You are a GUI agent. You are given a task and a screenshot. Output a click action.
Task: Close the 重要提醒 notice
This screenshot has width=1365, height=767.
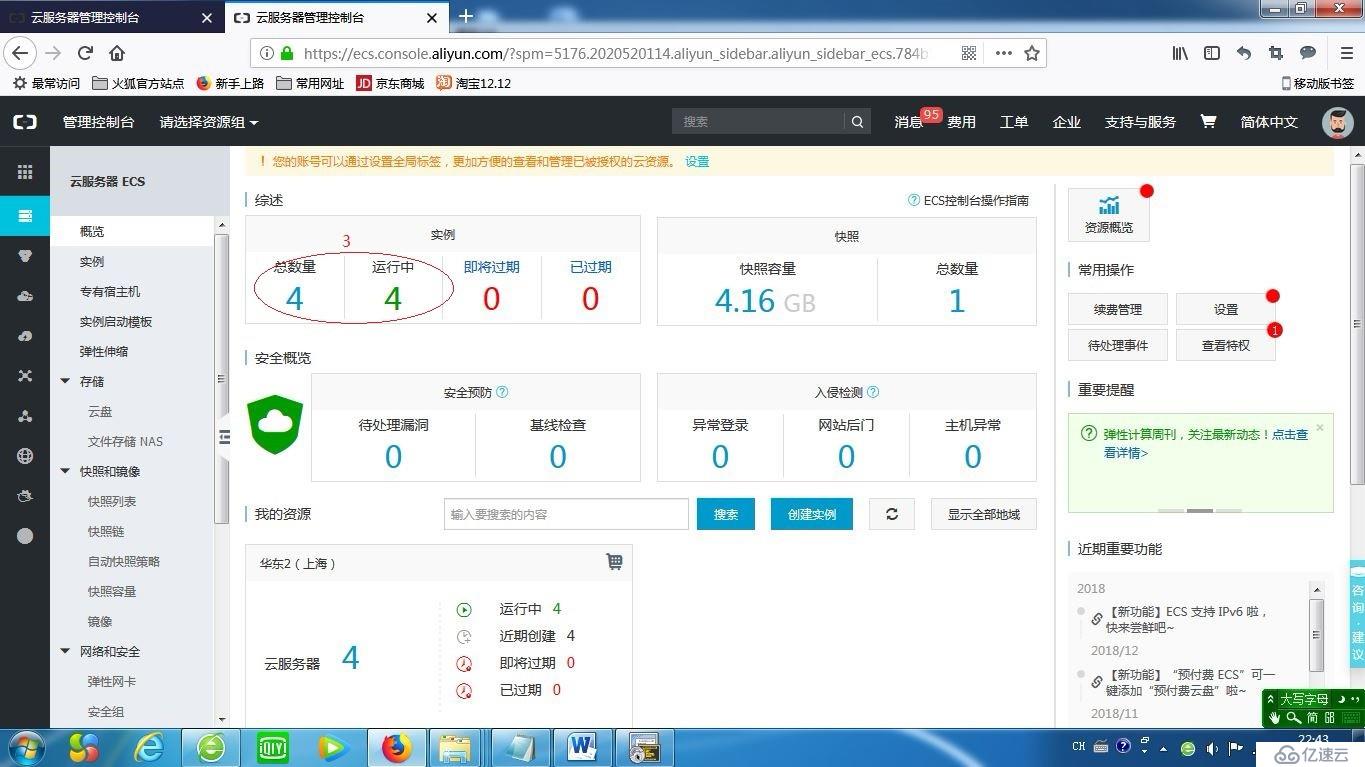[1320, 428]
